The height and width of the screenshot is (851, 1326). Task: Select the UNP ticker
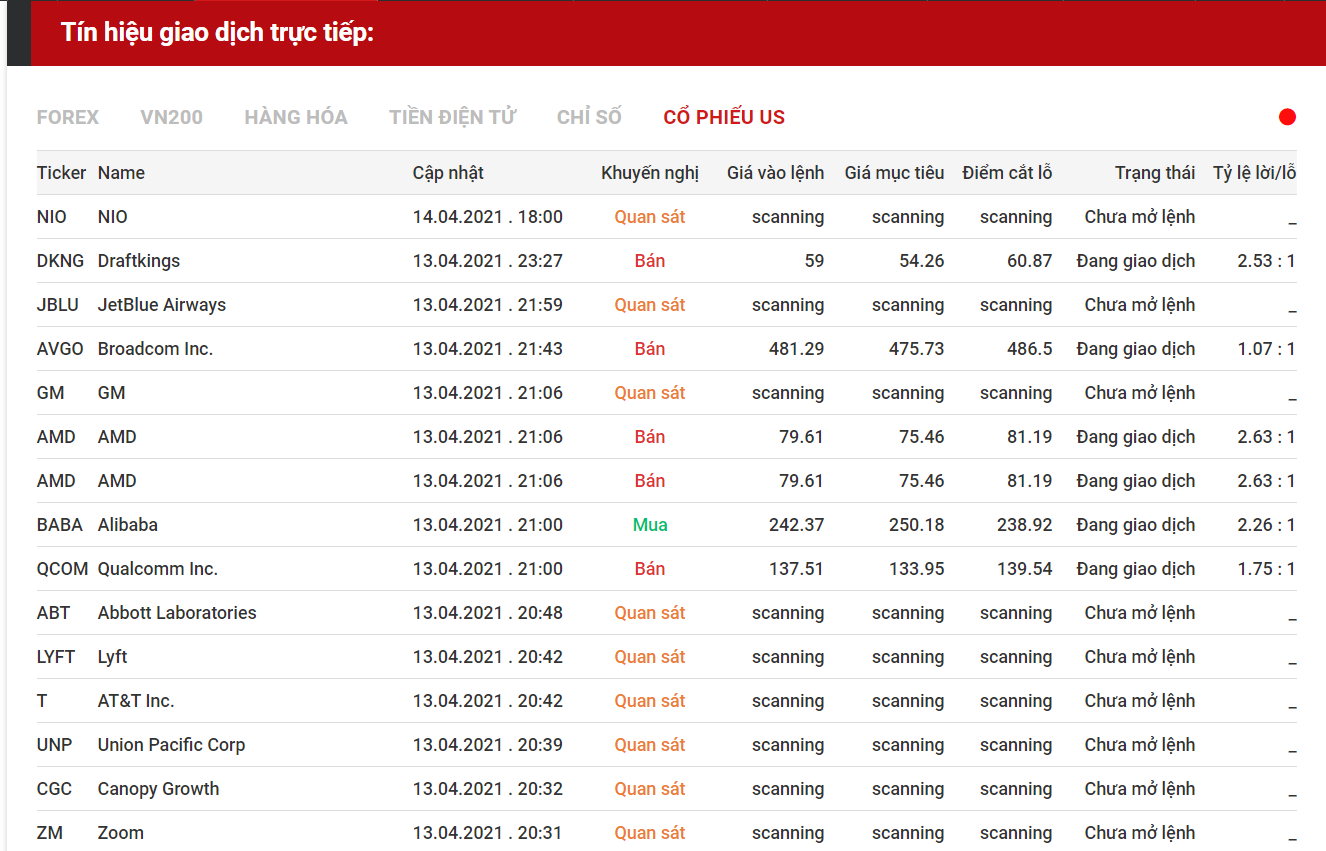click(x=55, y=745)
